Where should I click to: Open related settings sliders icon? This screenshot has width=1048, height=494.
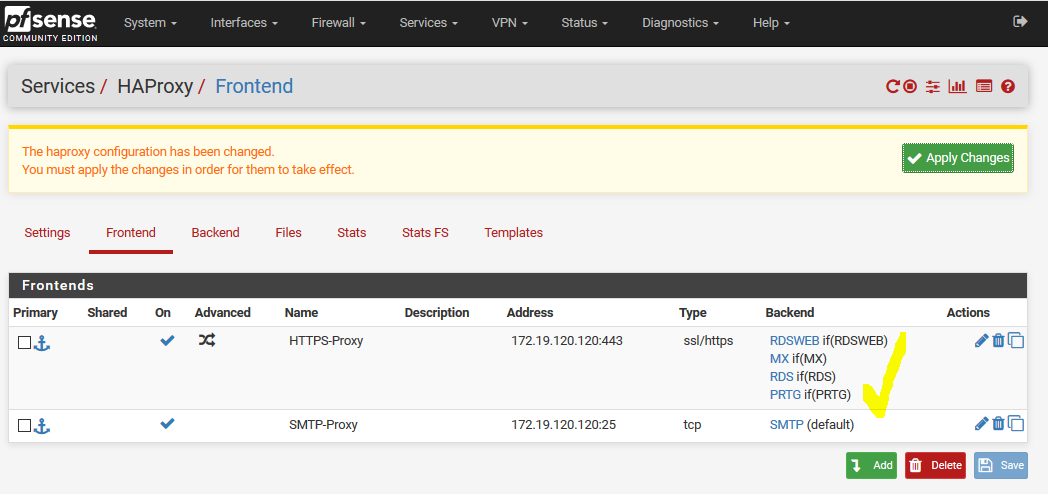point(933,86)
